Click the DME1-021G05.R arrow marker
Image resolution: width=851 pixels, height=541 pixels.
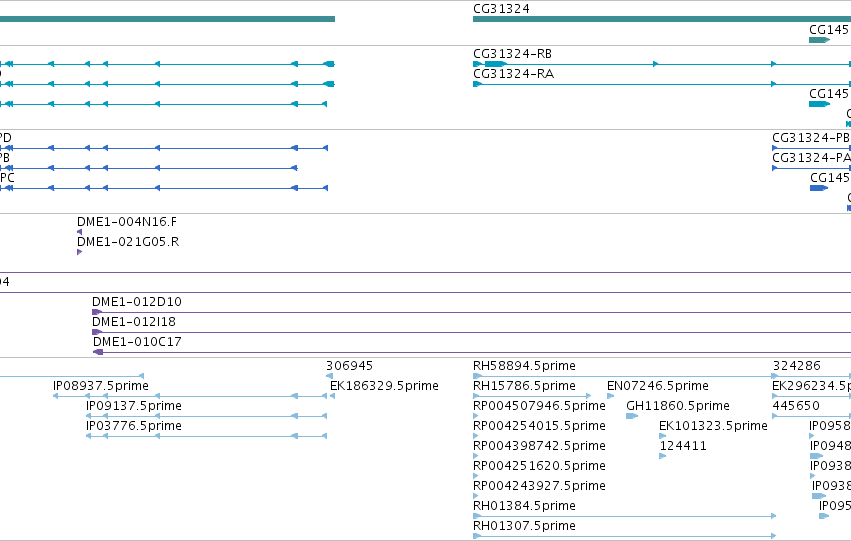click(x=80, y=252)
